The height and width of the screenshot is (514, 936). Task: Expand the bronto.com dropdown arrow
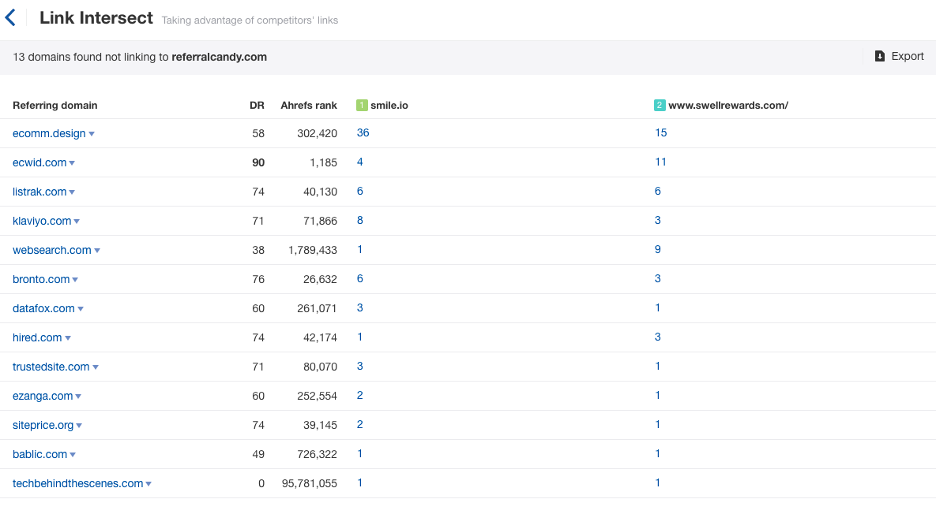(75, 280)
